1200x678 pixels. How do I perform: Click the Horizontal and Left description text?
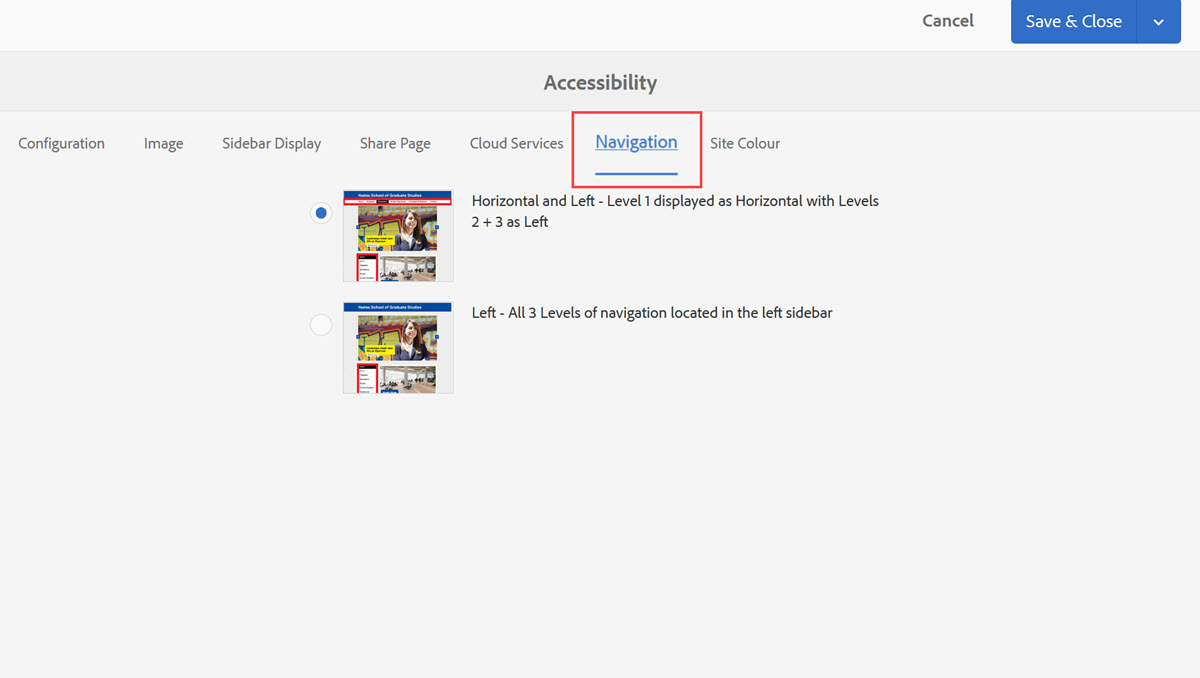[675, 211]
